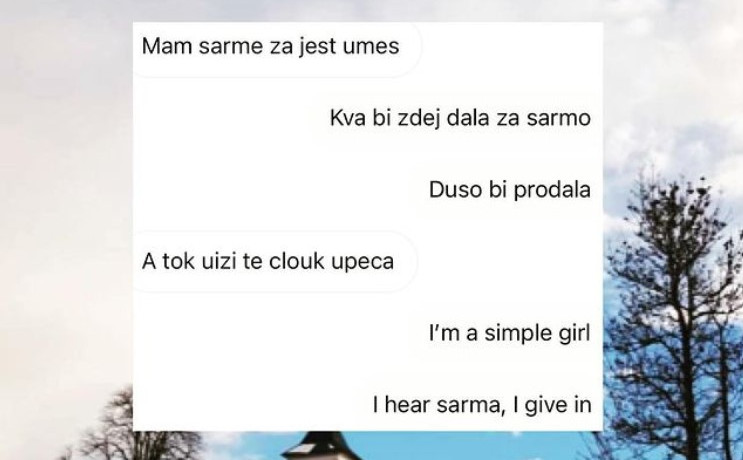Click the word "prodala" in the third message
743x460 pixels.
[x=552, y=190]
